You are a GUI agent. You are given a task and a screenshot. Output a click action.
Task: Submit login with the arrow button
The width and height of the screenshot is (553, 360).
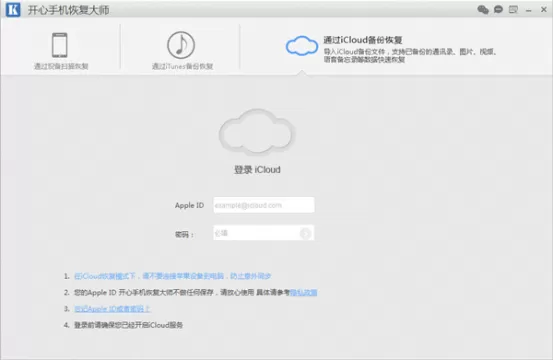(306, 233)
